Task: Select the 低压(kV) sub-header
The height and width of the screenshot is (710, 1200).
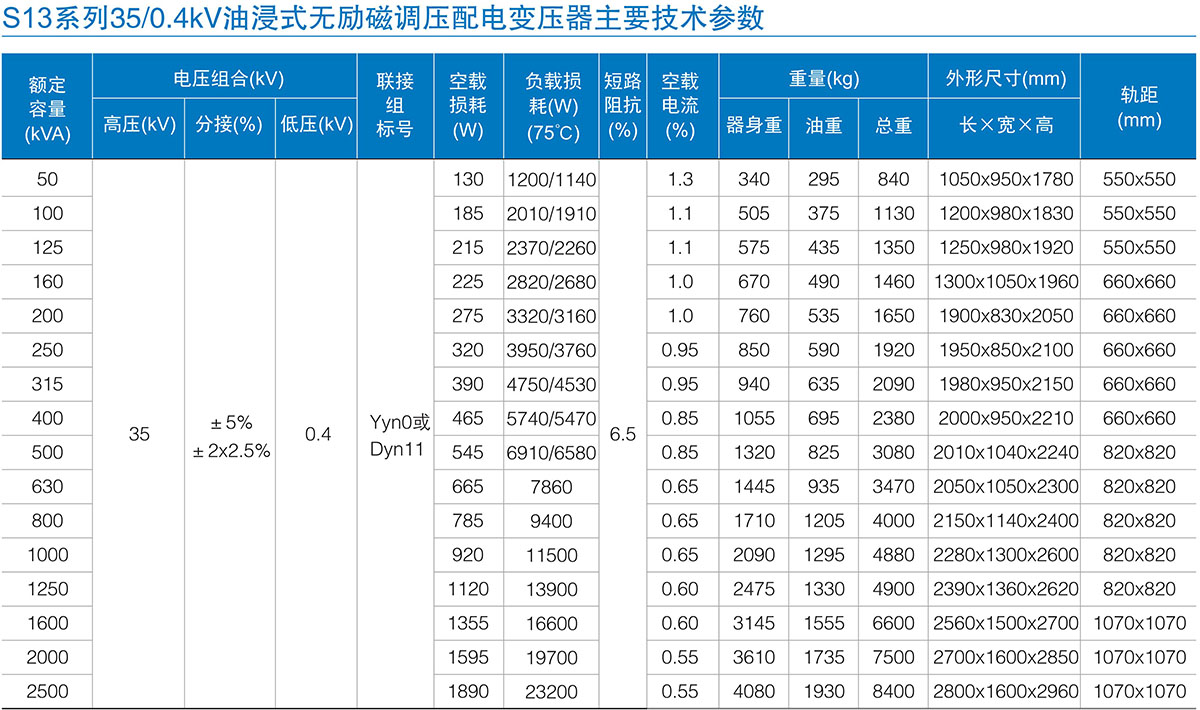Action: tap(316, 125)
